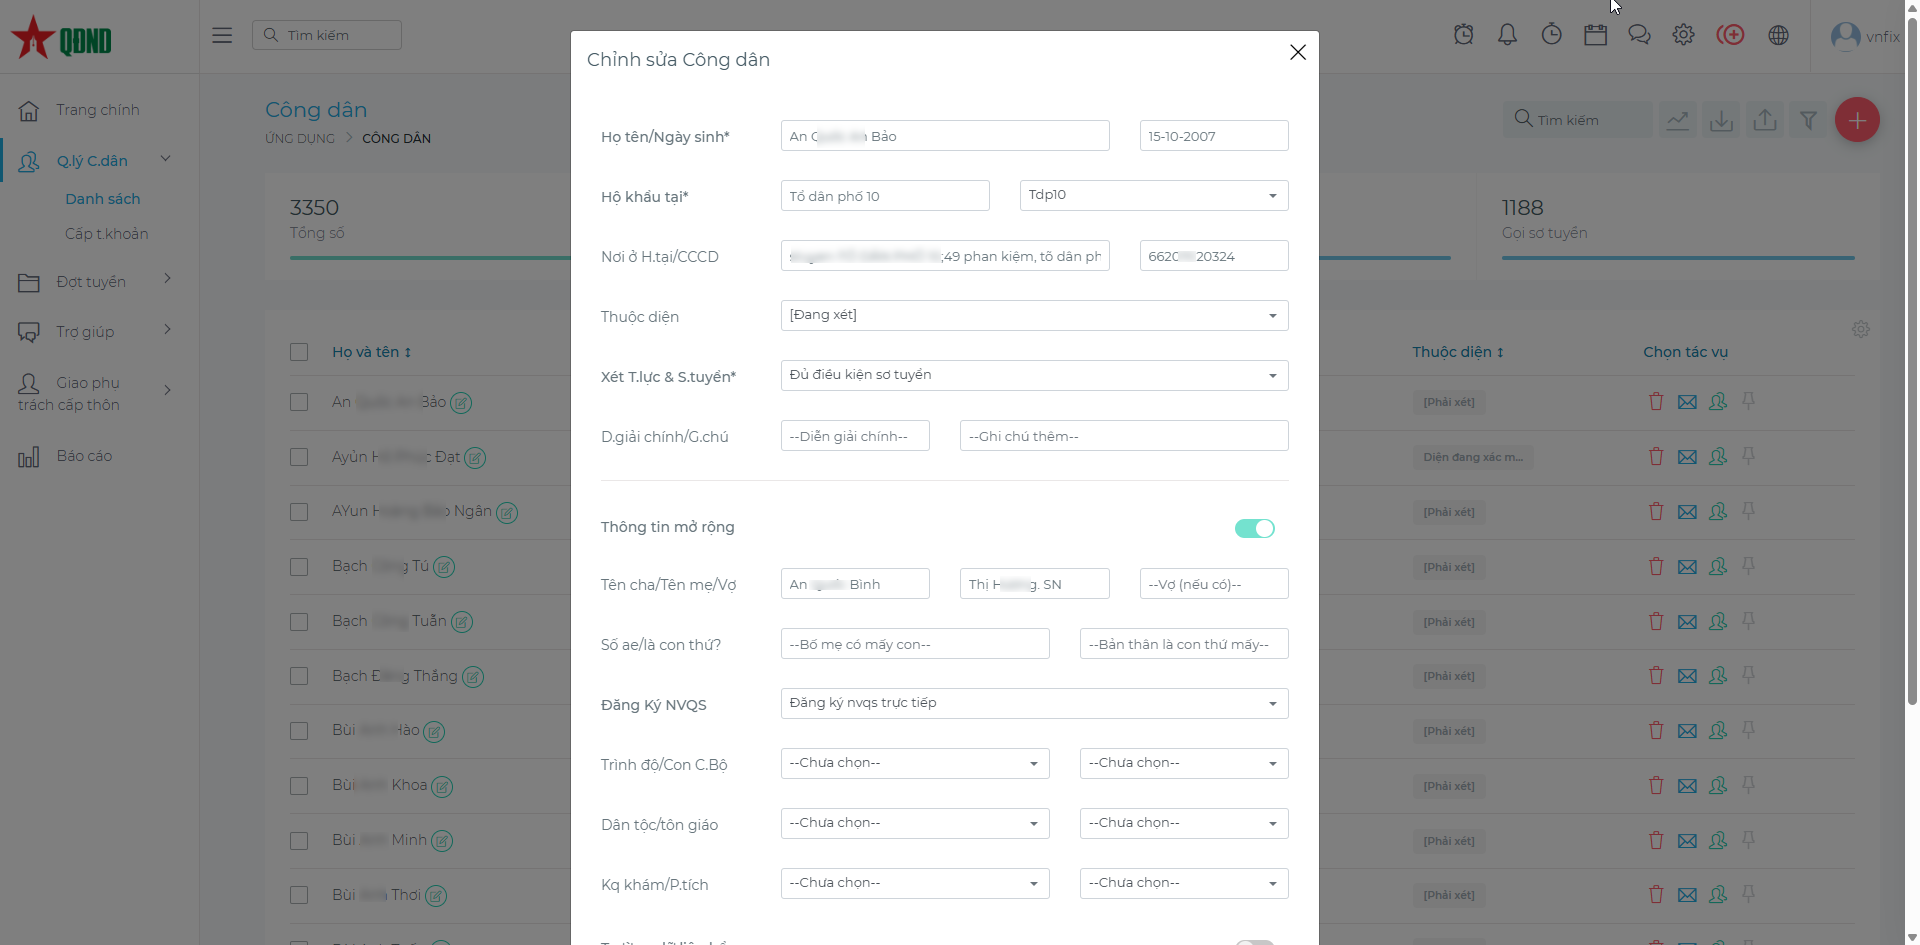Viewport: 1920px width, 945px height.
Task: Tick the select-all checkbox in table header
Action: click(x=299, y=352)
